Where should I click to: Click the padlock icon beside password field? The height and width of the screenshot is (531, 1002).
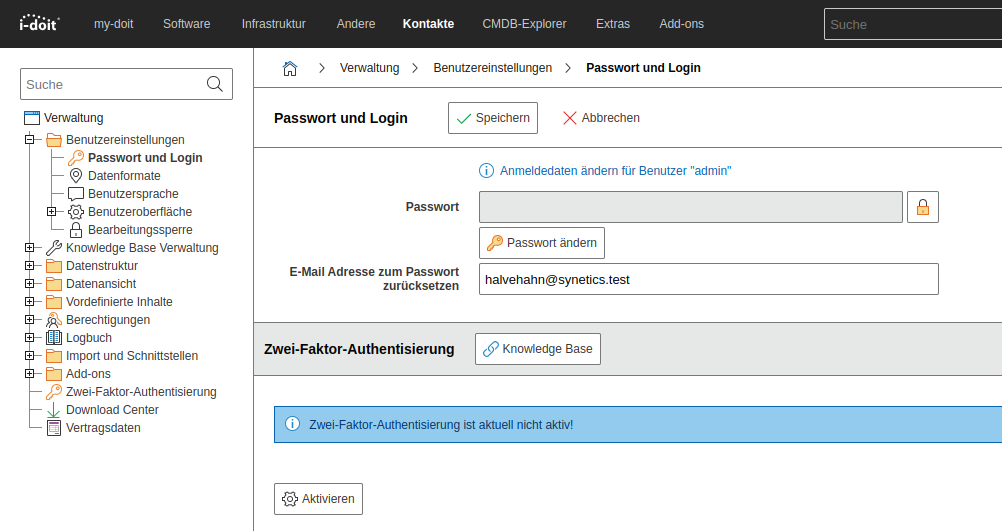point(922,207)
